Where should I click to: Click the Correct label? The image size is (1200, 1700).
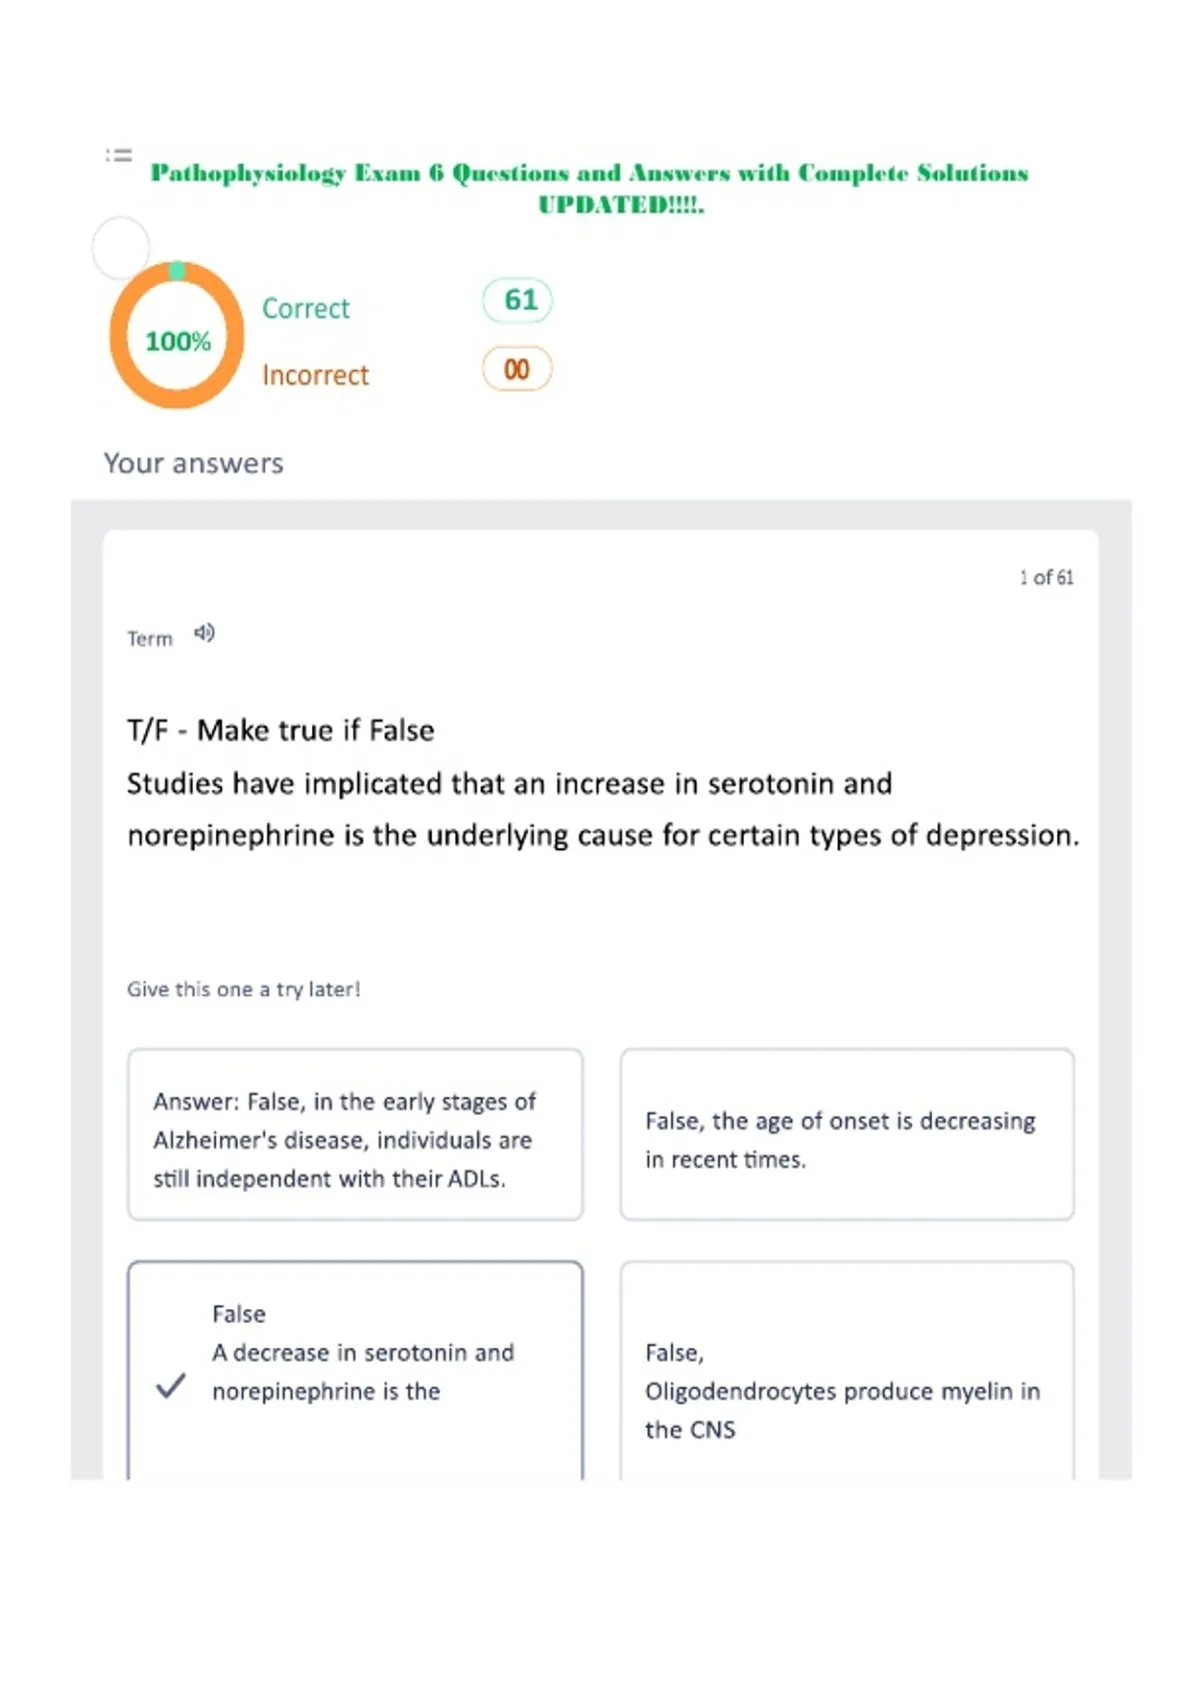tap(306, 308)
